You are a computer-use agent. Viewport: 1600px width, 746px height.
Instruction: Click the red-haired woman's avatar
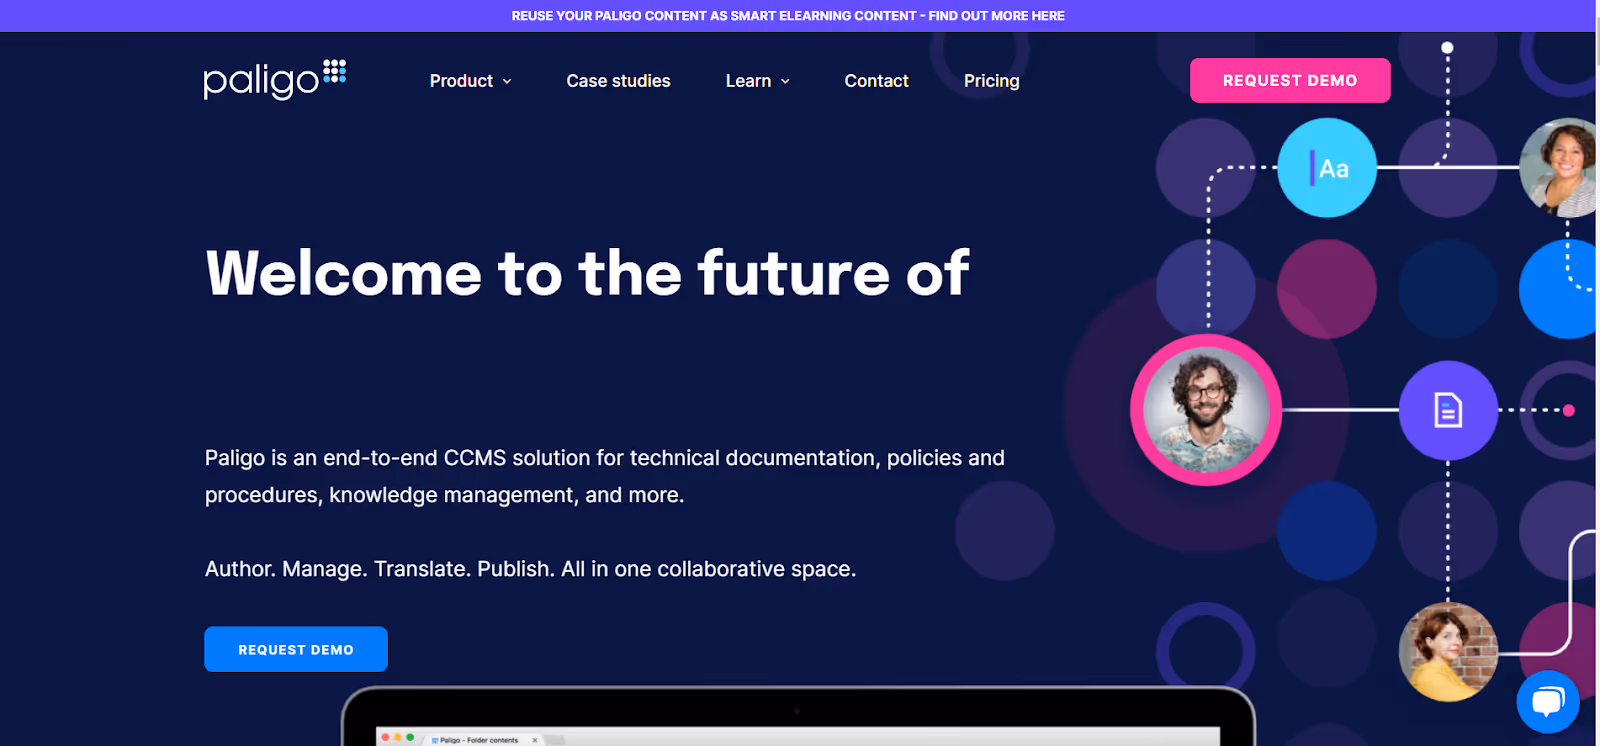1447,652
